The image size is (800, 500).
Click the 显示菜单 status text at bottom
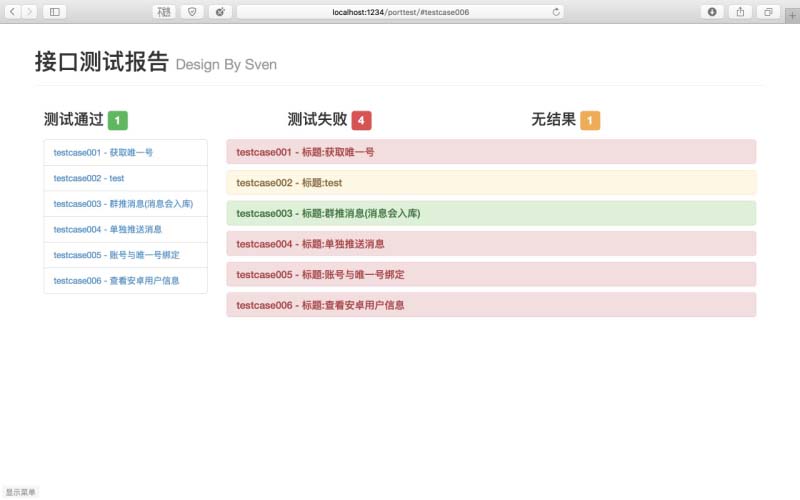pyautogui.click(x=20, y=492)
